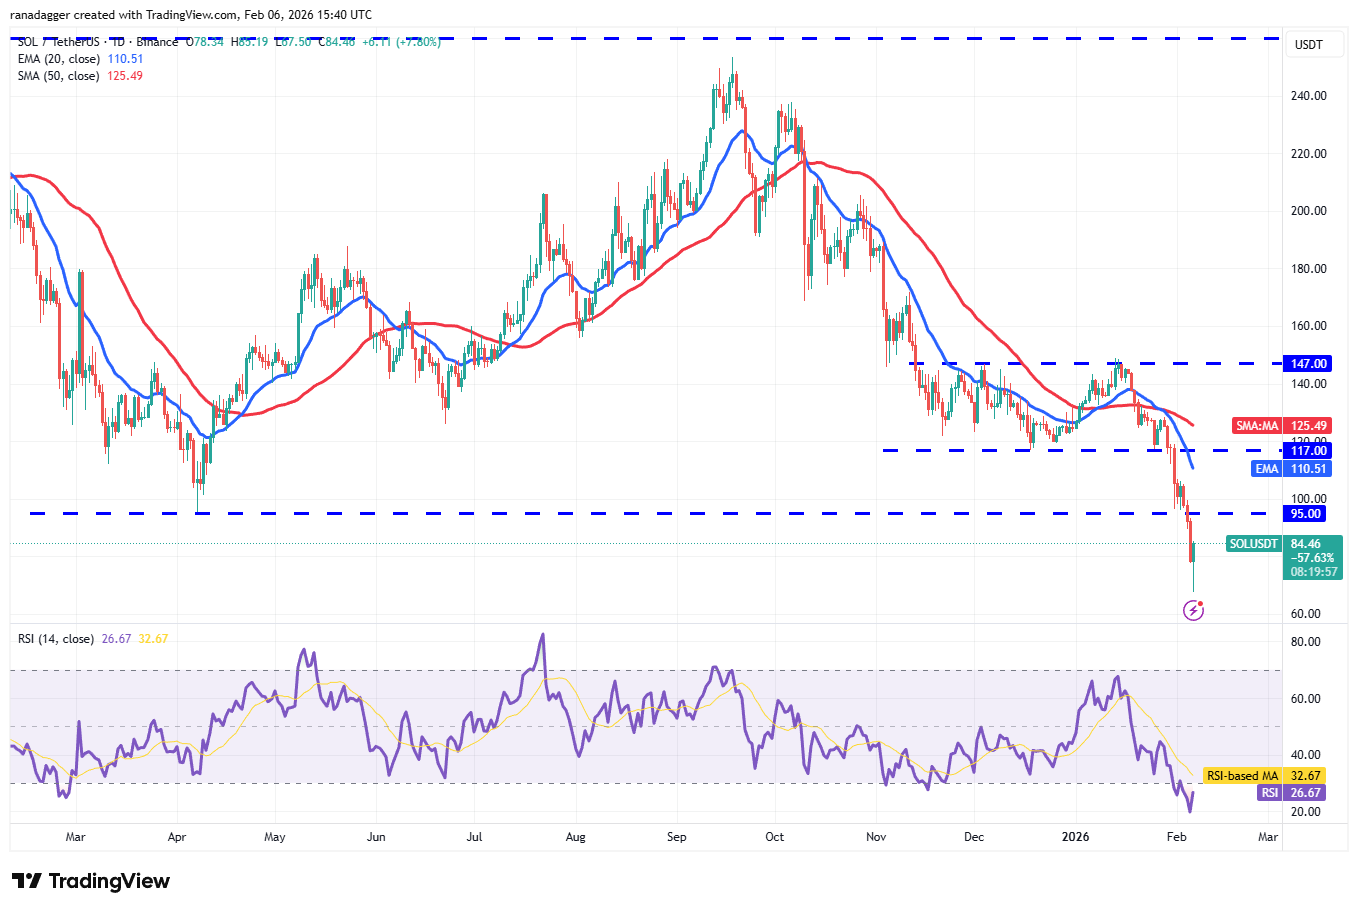
Task: Click the 2026 label on time axis
Action: pyautogui.click(x=1075, y=837)
